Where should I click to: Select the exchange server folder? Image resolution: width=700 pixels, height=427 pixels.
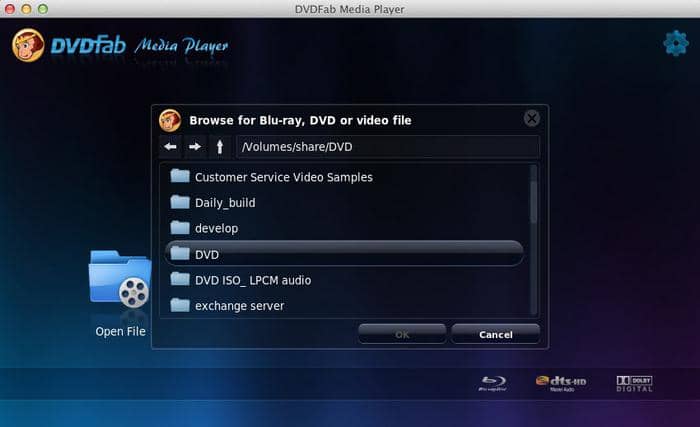344,306
